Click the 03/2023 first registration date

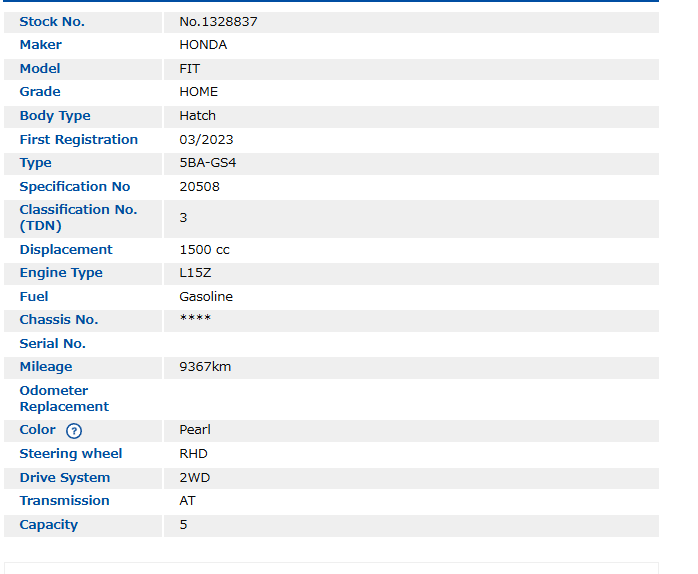click(206, 140)
